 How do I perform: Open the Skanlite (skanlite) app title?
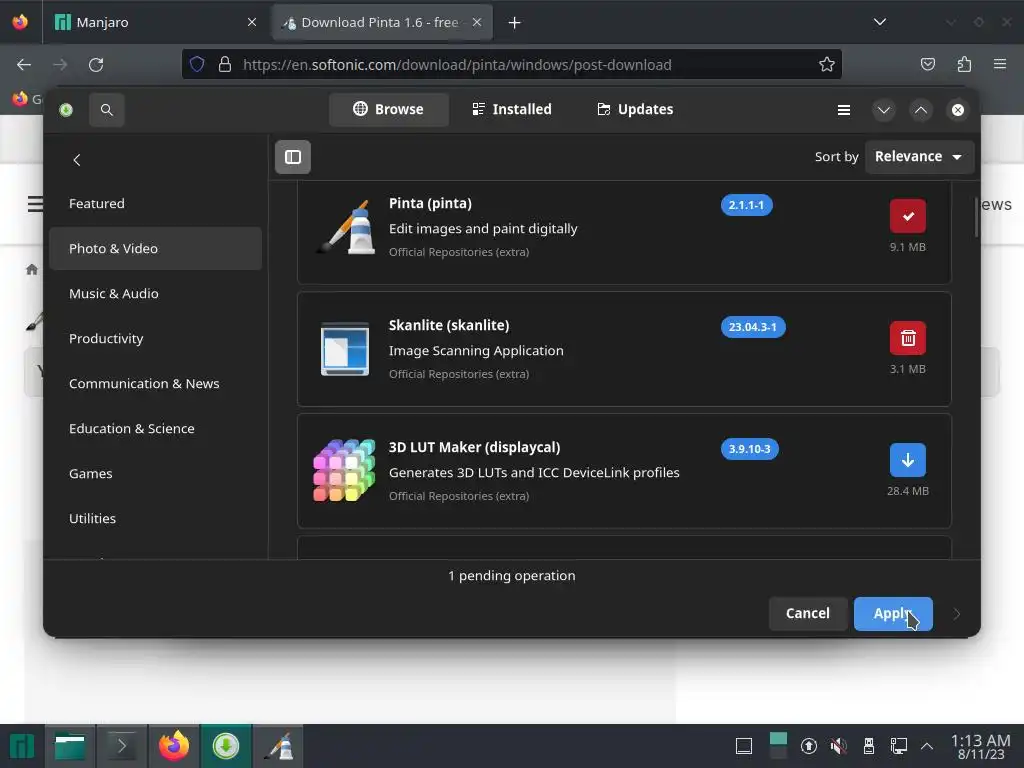pyautogui.click(x=449, y=325)
